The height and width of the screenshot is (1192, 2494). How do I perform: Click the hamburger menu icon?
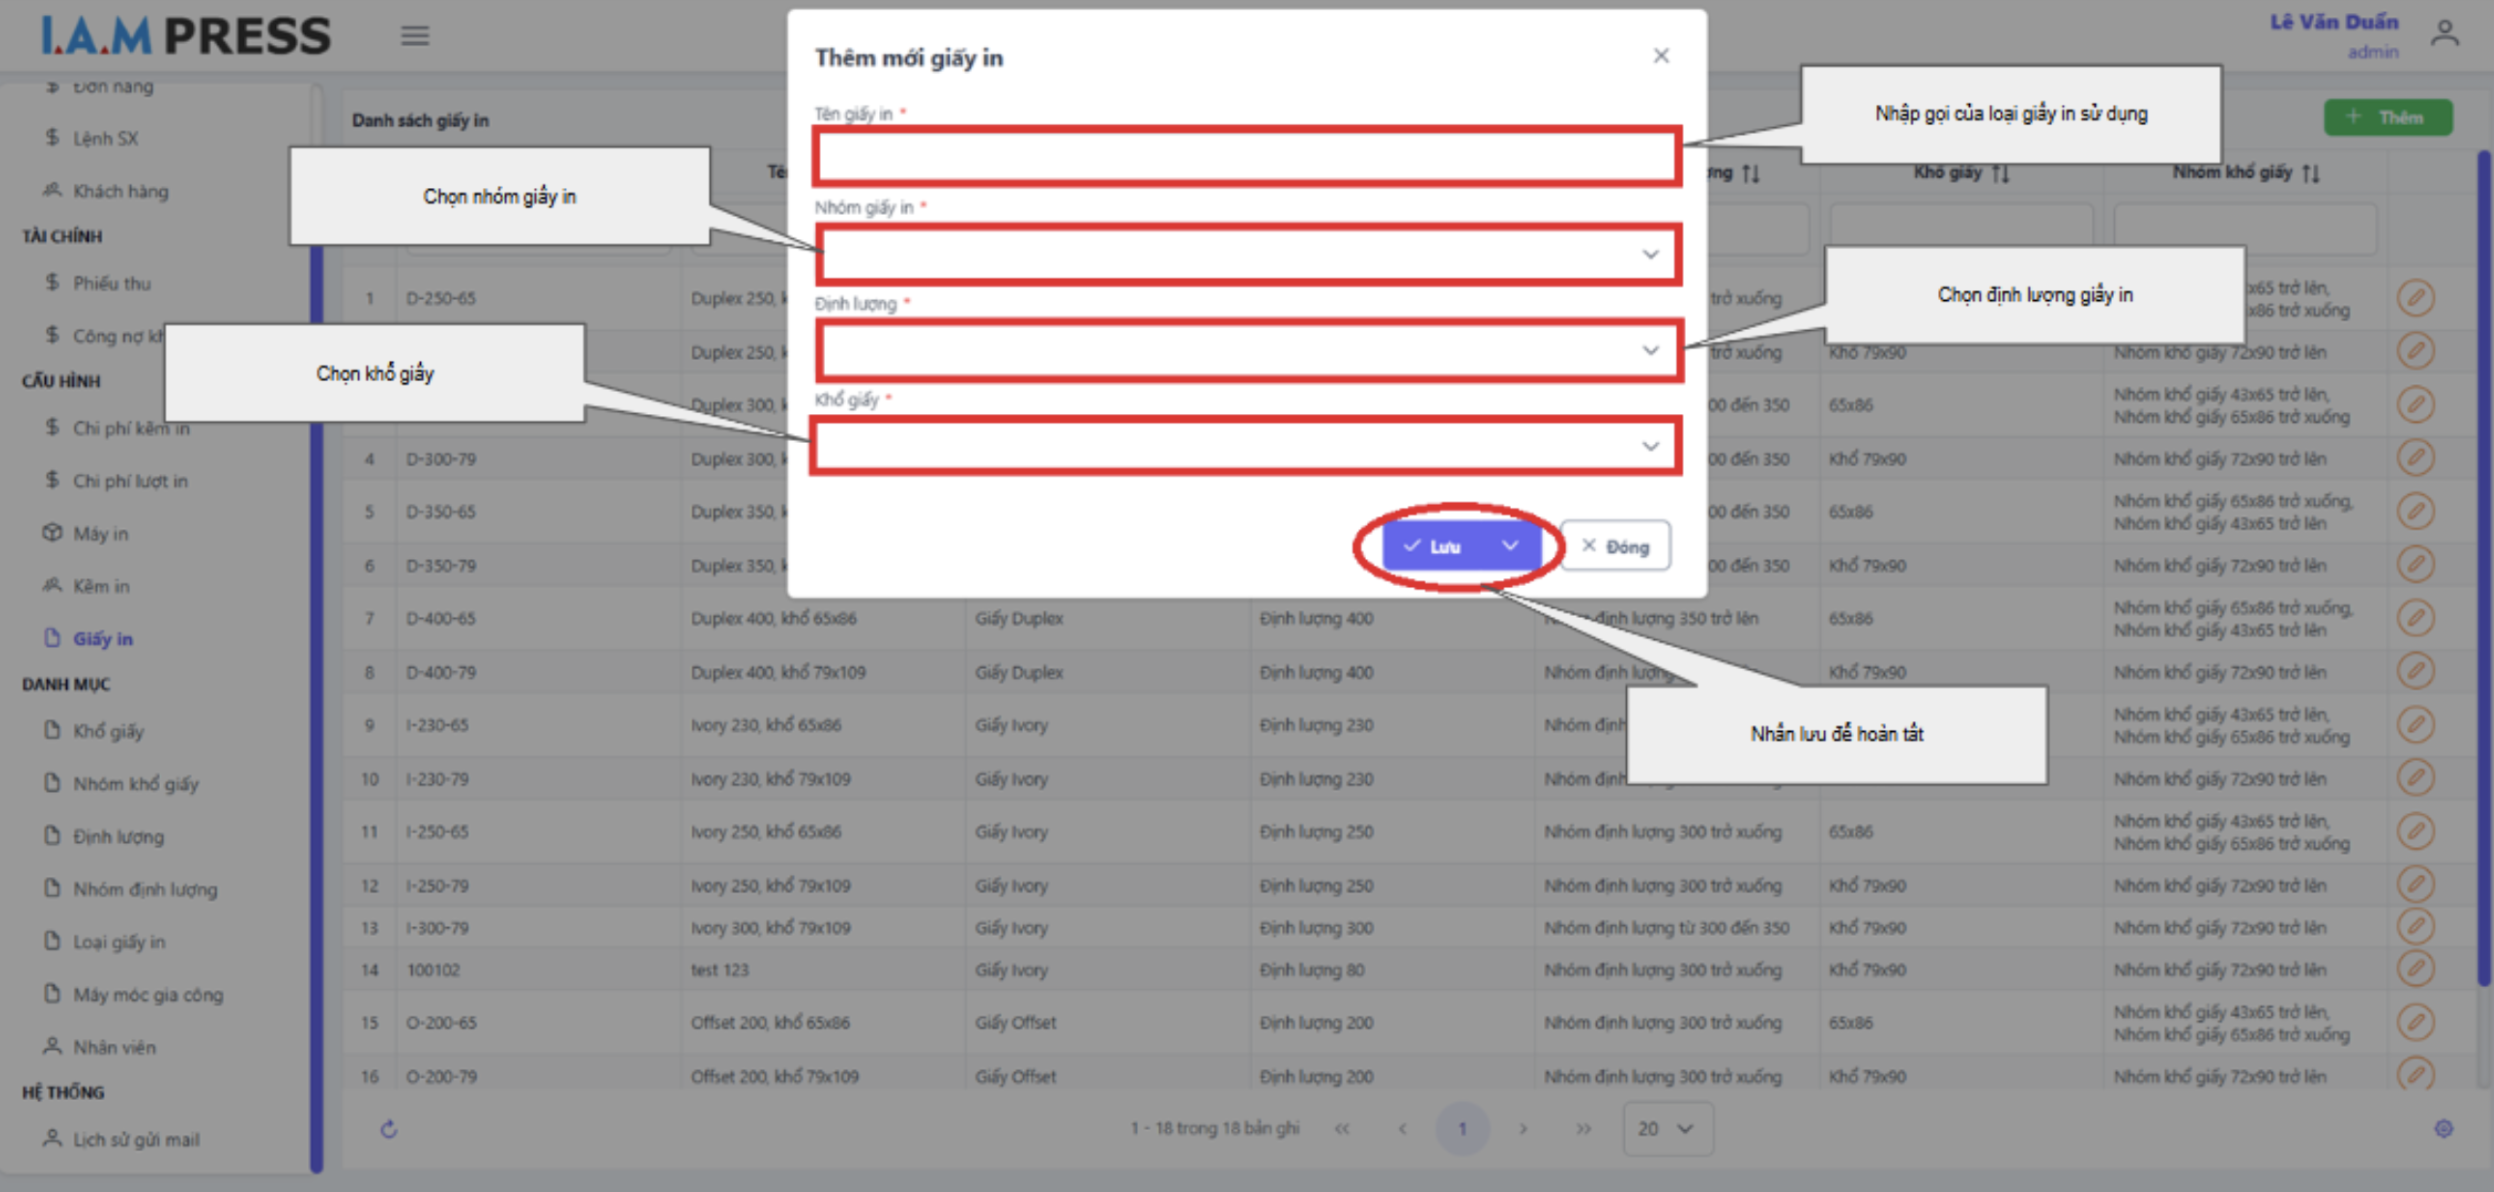(x=415, y=36)
